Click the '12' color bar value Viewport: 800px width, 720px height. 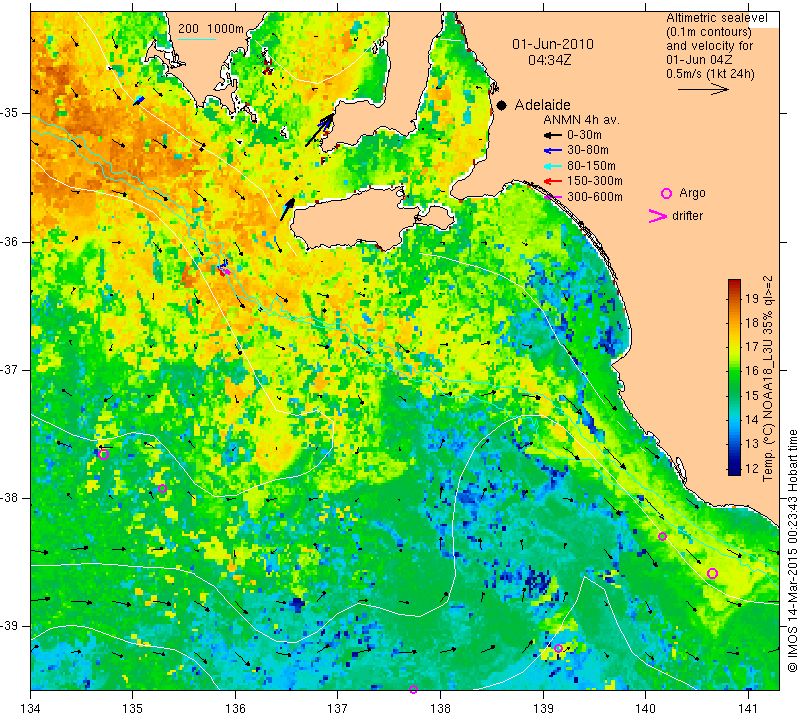(x=752, y=467)
